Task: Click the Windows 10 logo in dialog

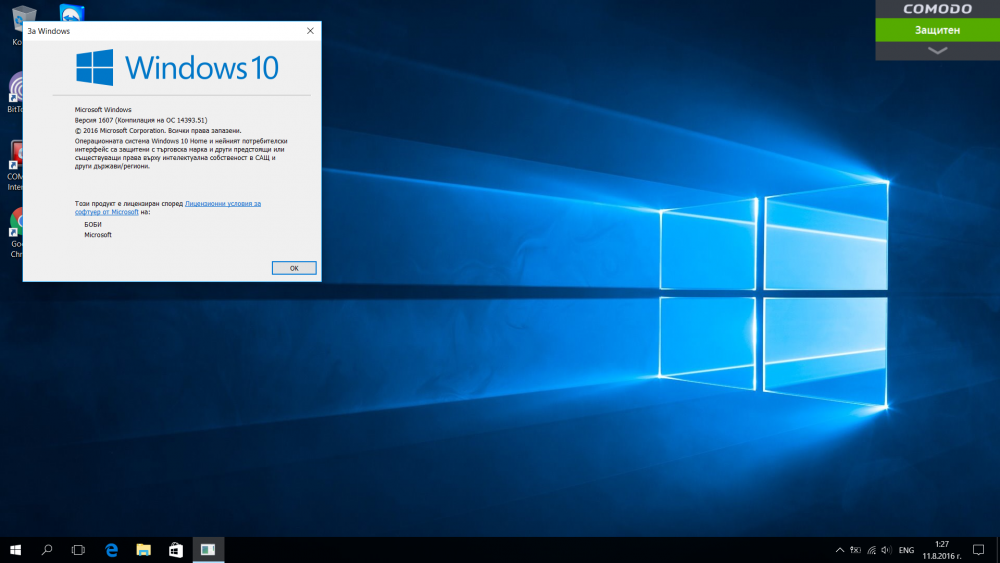Action: (x=177, y=67)
